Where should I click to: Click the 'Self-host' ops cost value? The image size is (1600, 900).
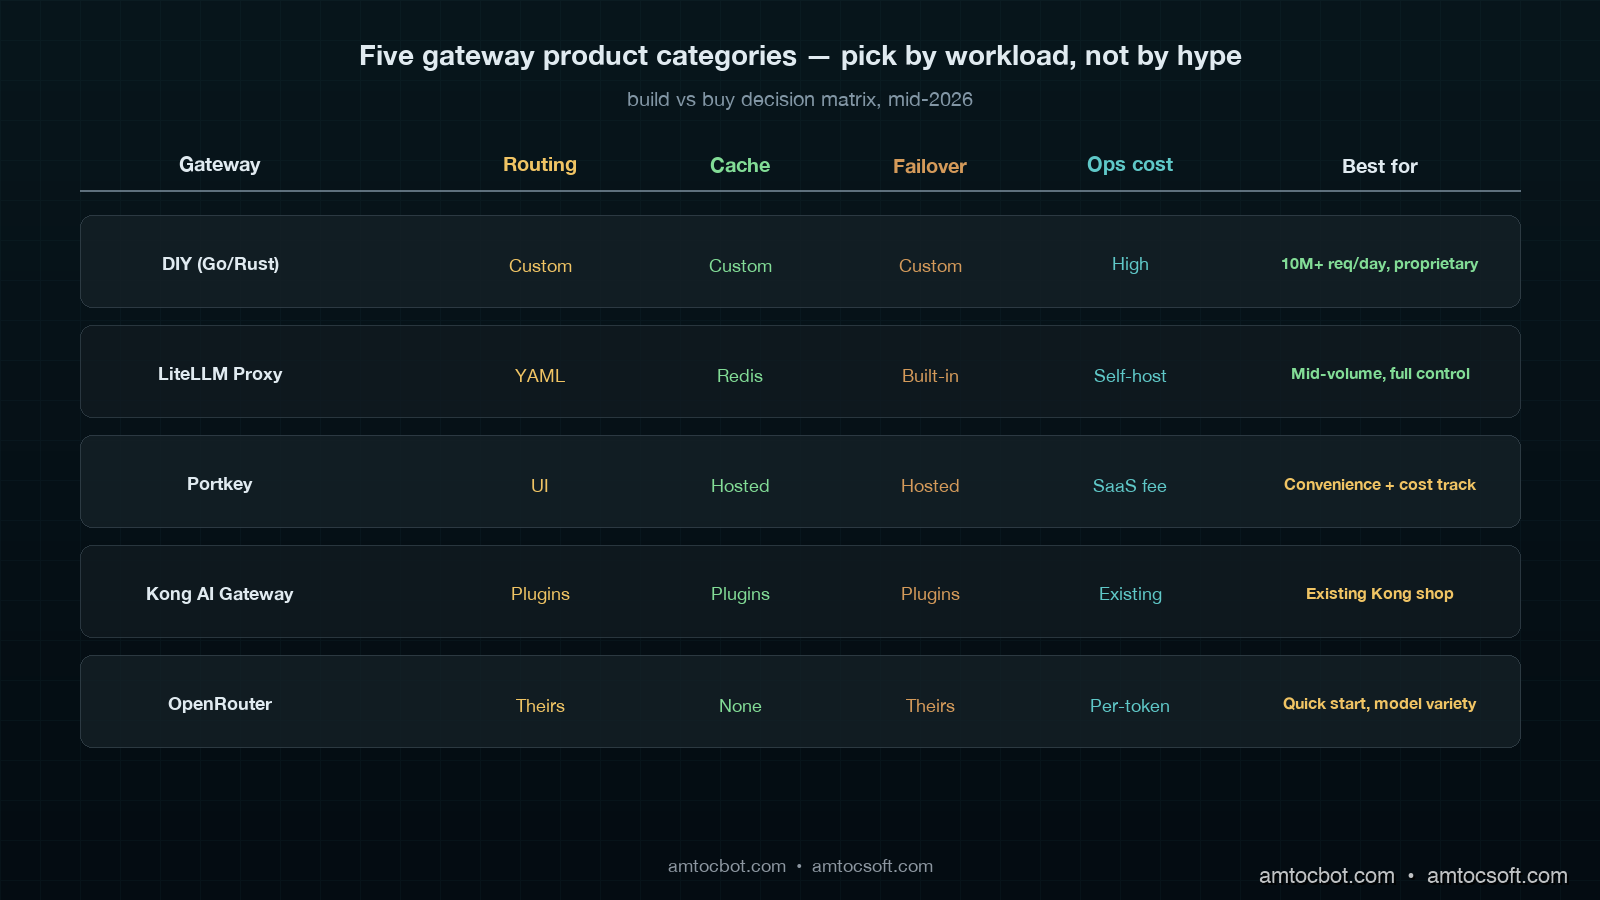pyautogui.click(x=1130, y=376)
